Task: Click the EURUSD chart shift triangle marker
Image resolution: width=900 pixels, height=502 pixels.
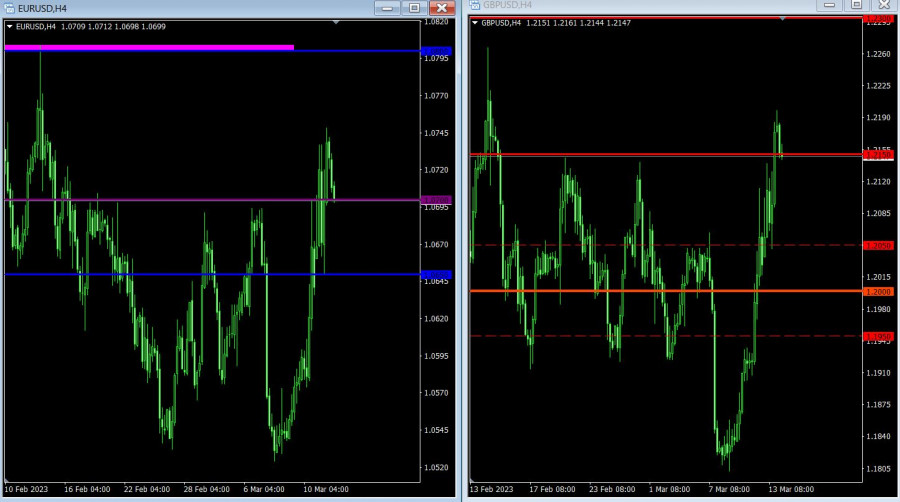Action: tap(337, 21)
